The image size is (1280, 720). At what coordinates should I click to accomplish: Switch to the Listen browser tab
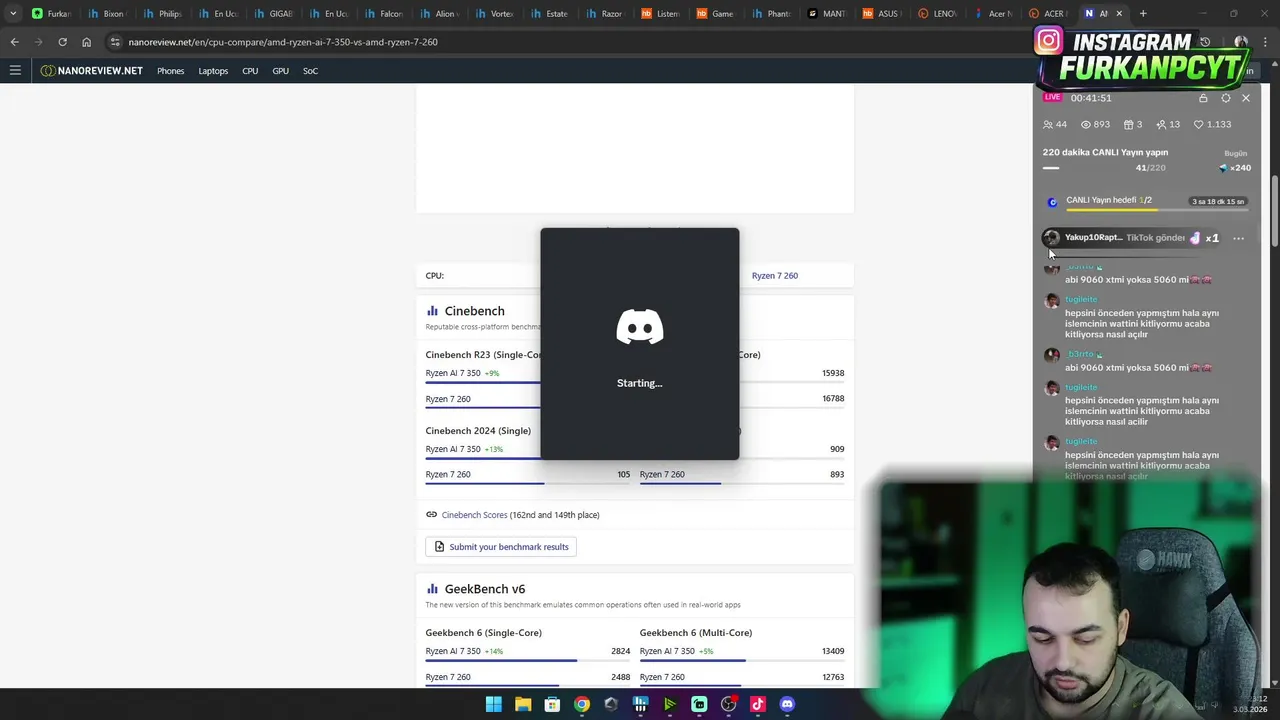(660, 14)
